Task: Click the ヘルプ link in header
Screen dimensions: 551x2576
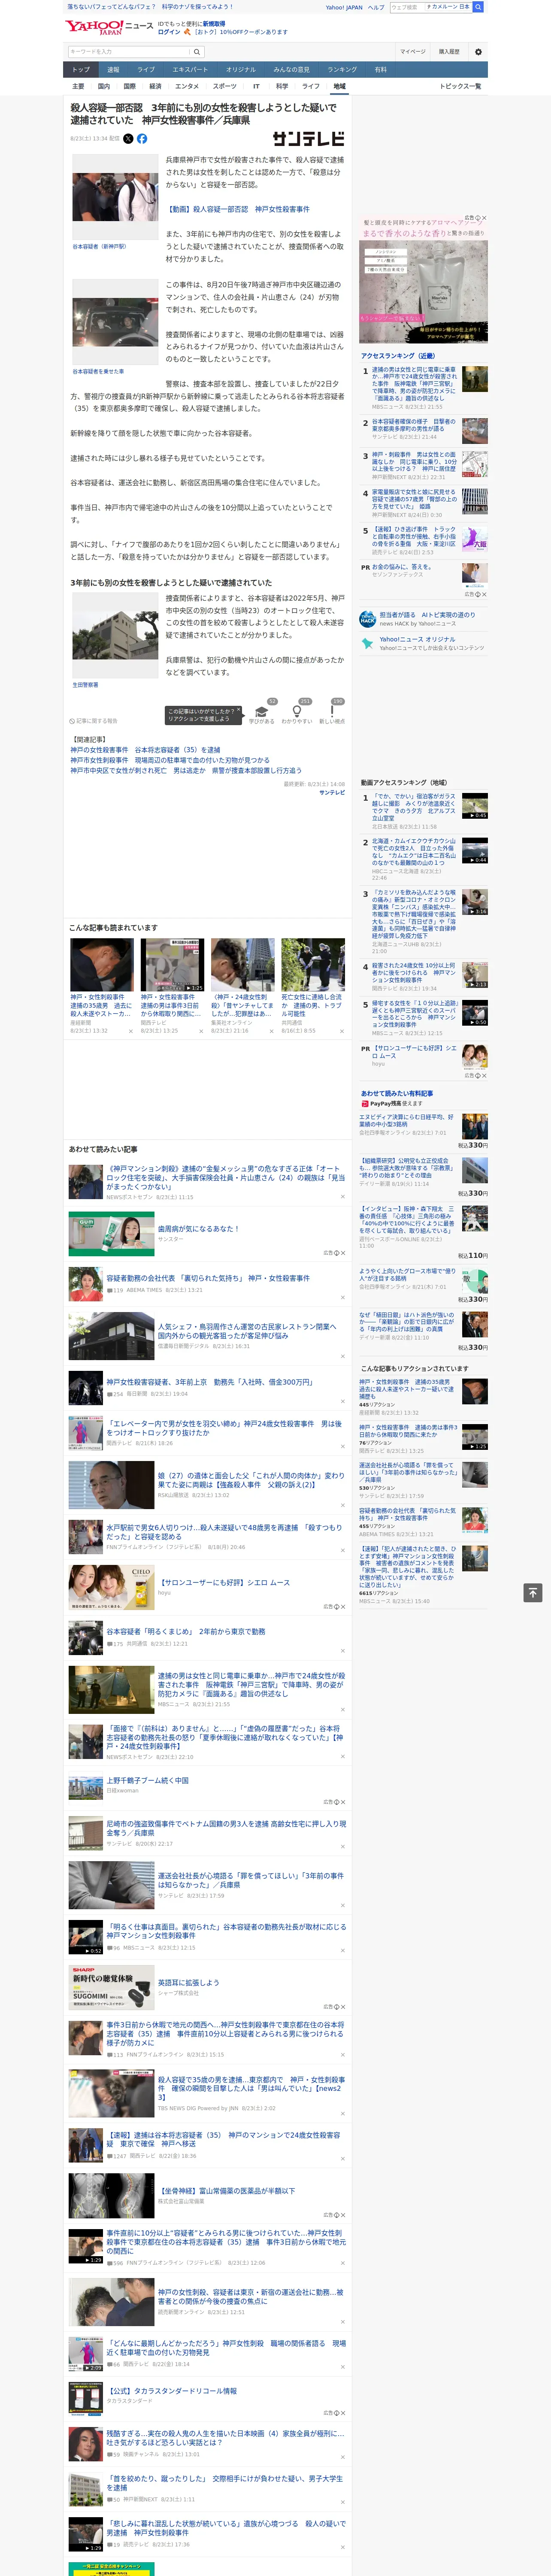Action: [375, 7]
